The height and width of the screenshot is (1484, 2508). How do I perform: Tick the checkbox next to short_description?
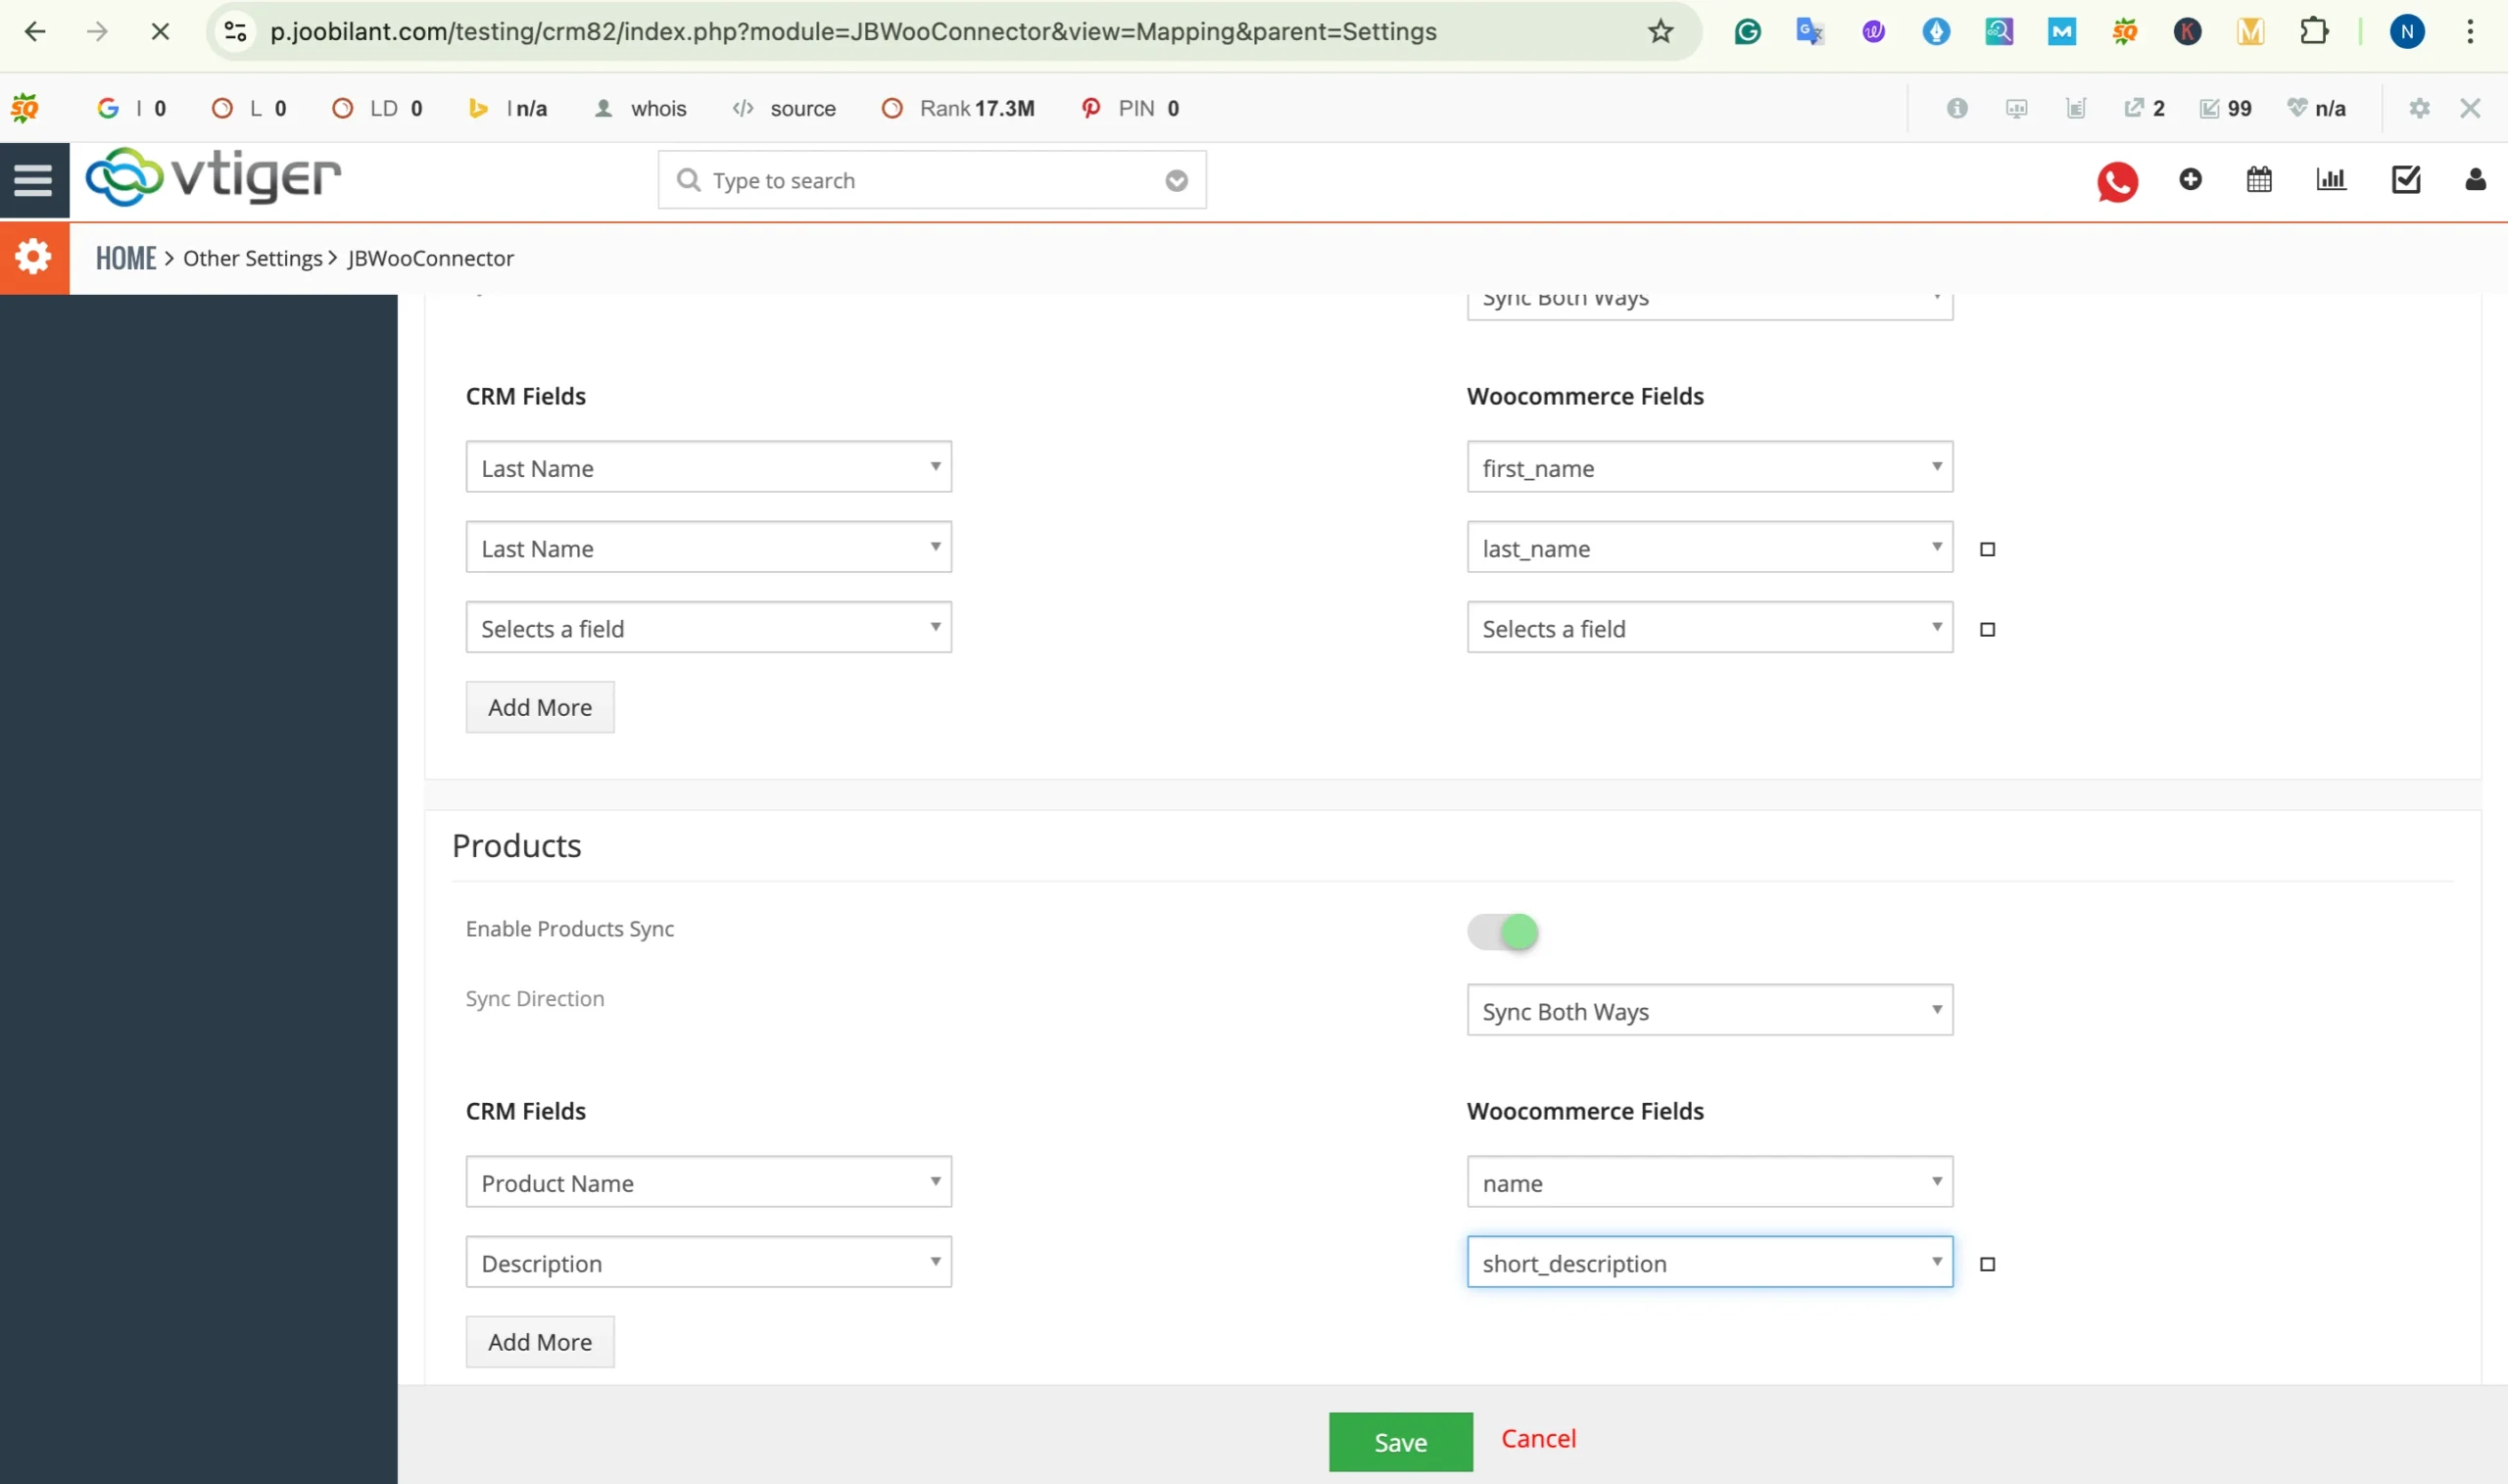click(1987, 1264)
